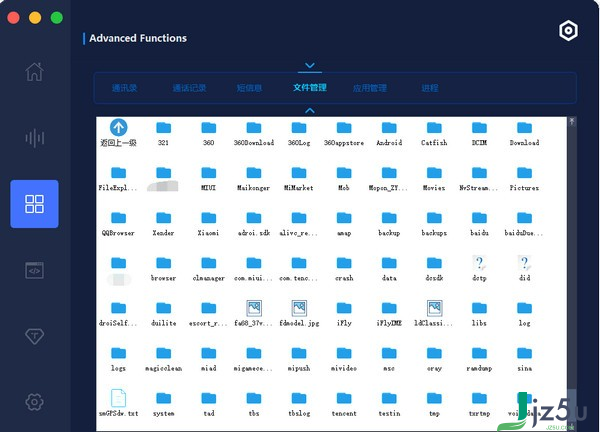Viewport: 600px width, 432px height.
Task: Select the QQBrowser folder
Action: [119, 223]
